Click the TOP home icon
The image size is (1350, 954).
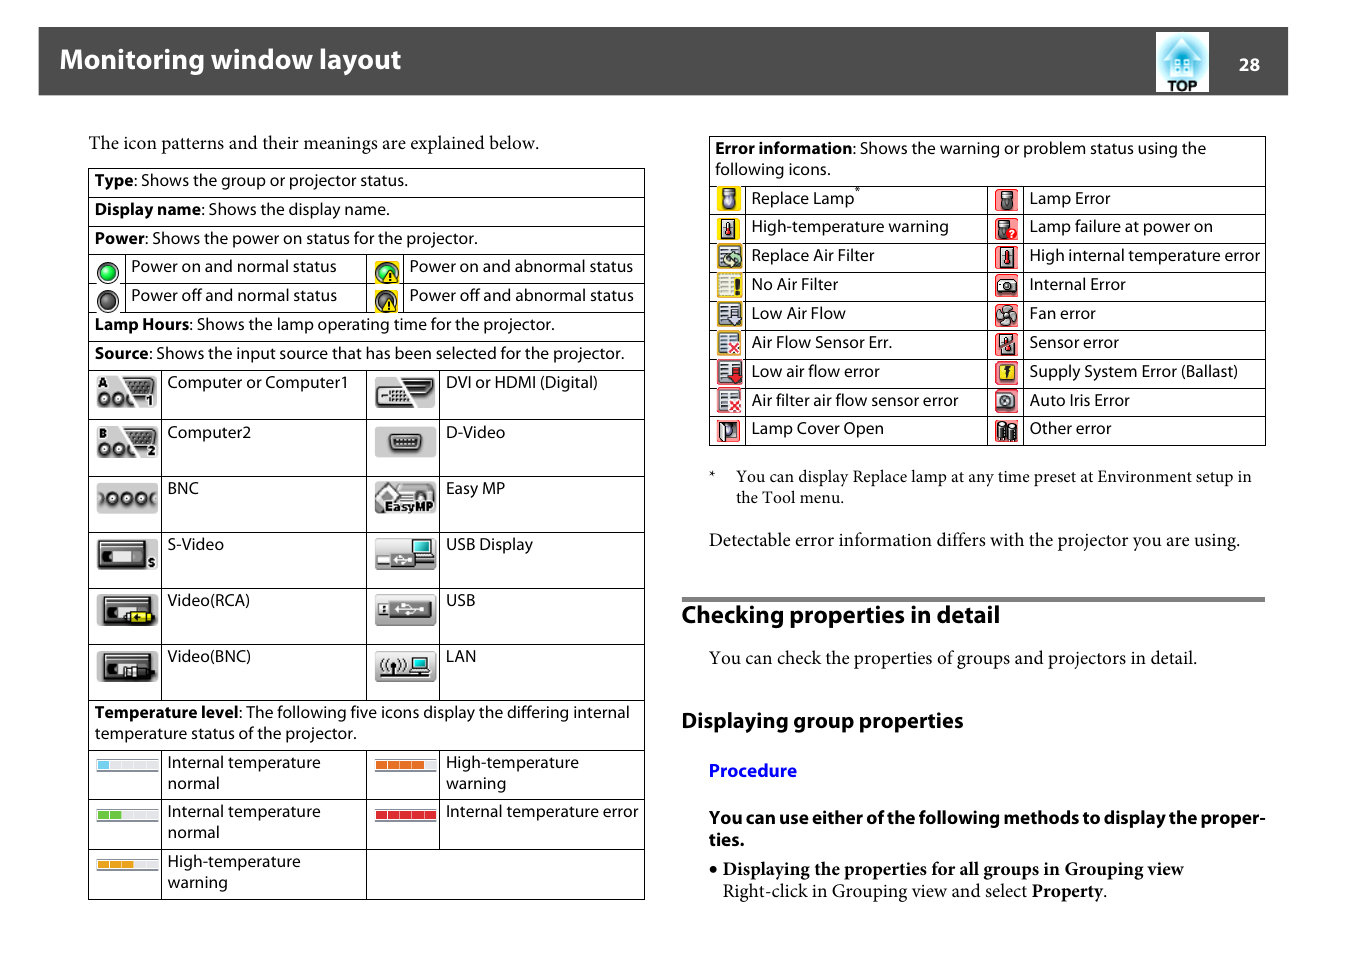coord(1182,62)
